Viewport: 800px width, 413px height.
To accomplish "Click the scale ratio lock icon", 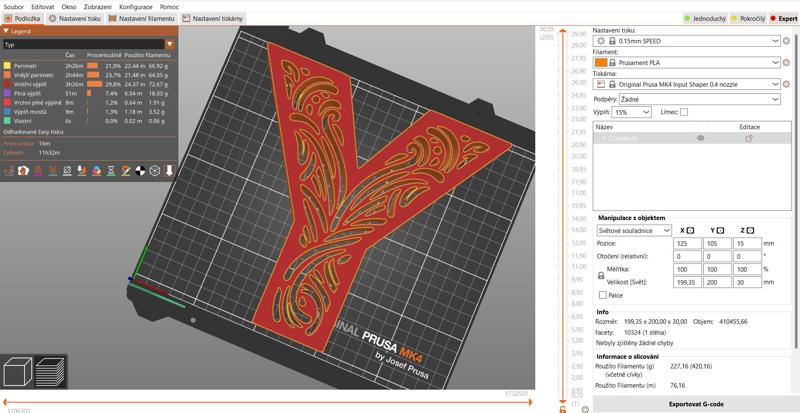I will [x=601, y=275].
